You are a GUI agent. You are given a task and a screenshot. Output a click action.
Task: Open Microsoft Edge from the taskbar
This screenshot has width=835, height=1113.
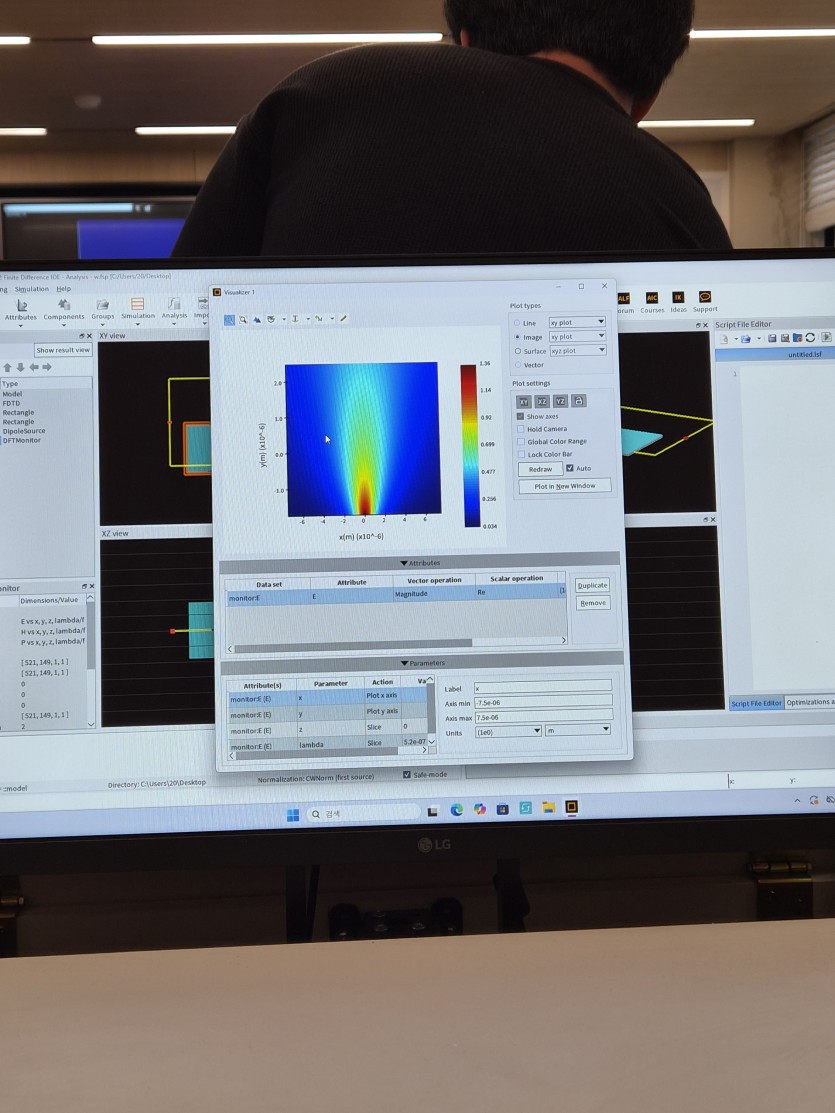[456, 810]
